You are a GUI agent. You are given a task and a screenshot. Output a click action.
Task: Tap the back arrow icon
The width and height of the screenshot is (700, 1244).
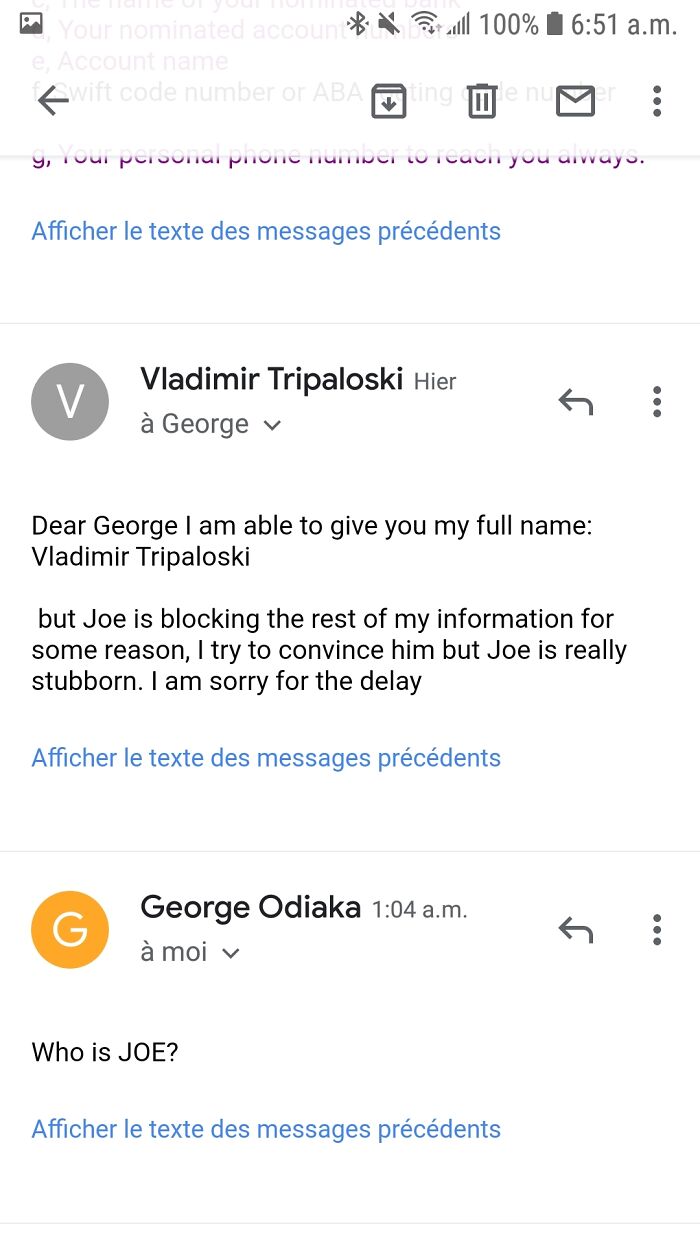(x=53, y=101)
